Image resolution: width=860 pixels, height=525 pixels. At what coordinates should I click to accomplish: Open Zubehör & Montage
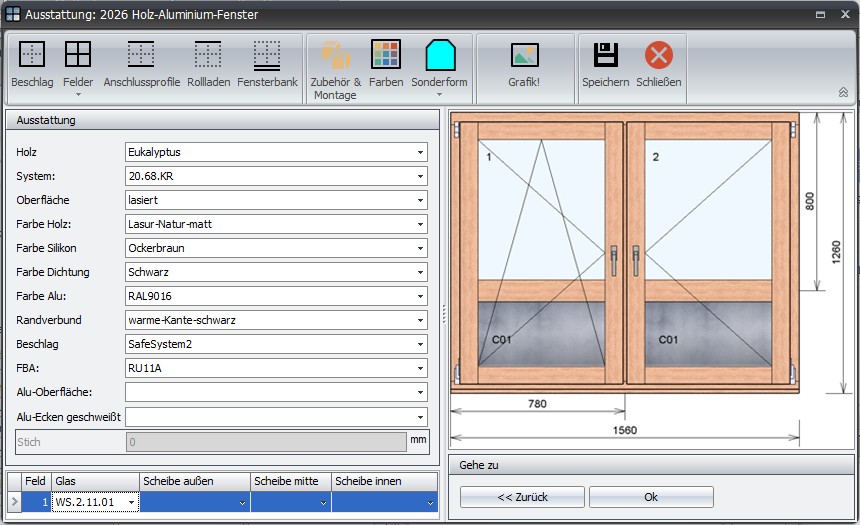[x=336, y=56]
